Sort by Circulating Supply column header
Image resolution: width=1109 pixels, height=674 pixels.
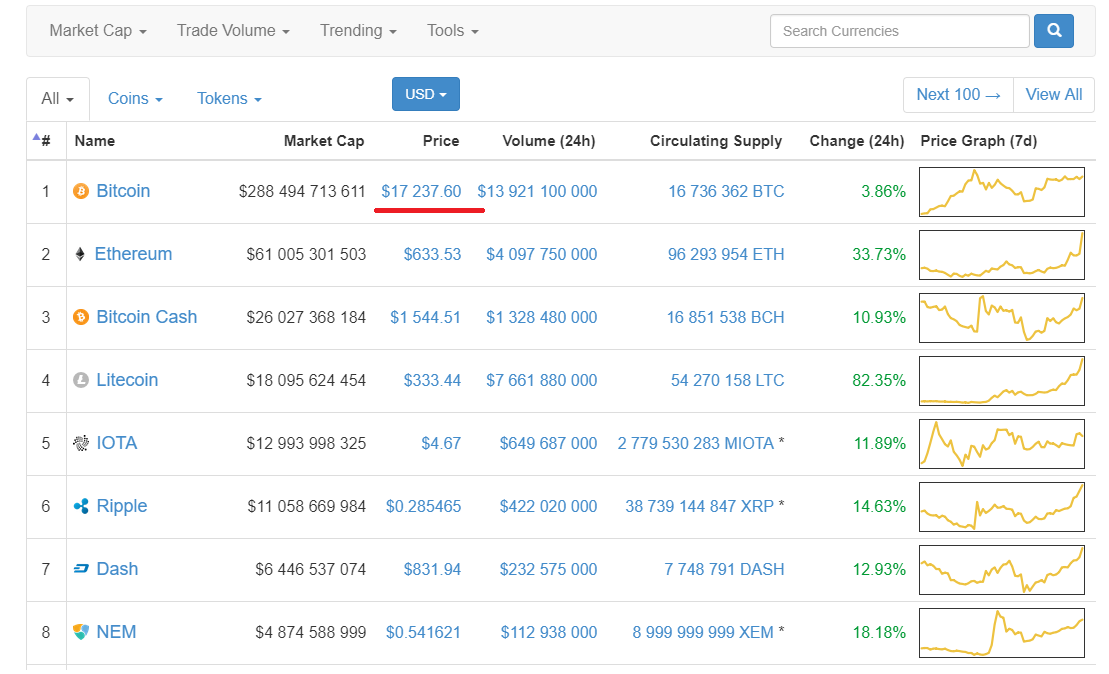pos(716,141)
